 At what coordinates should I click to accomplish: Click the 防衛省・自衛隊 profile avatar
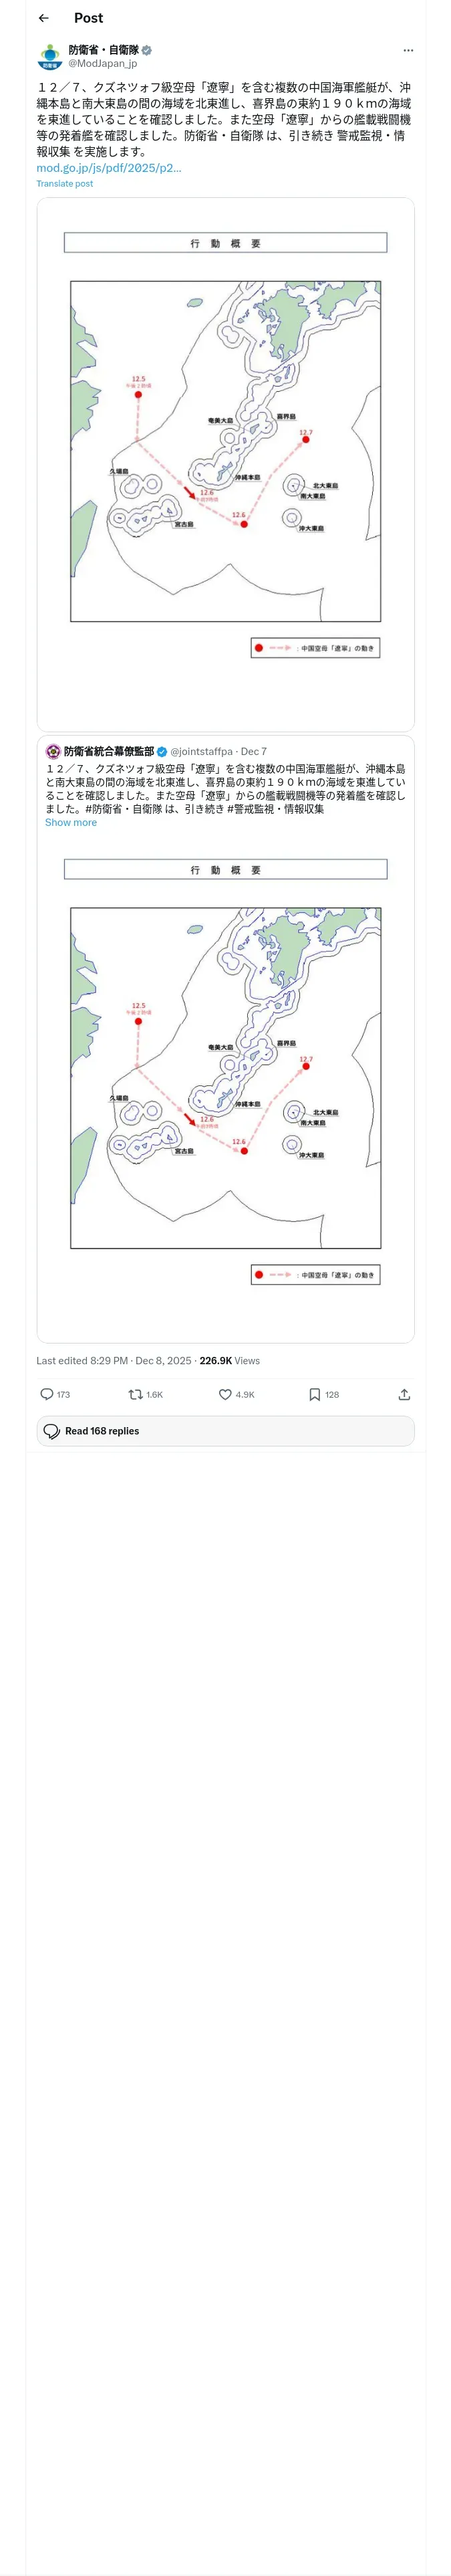50,56
